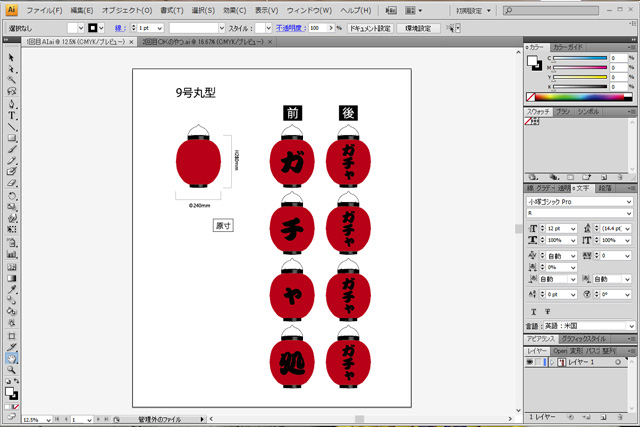
Task: Select the Eyedropper tool
Action: click(11, 289)
